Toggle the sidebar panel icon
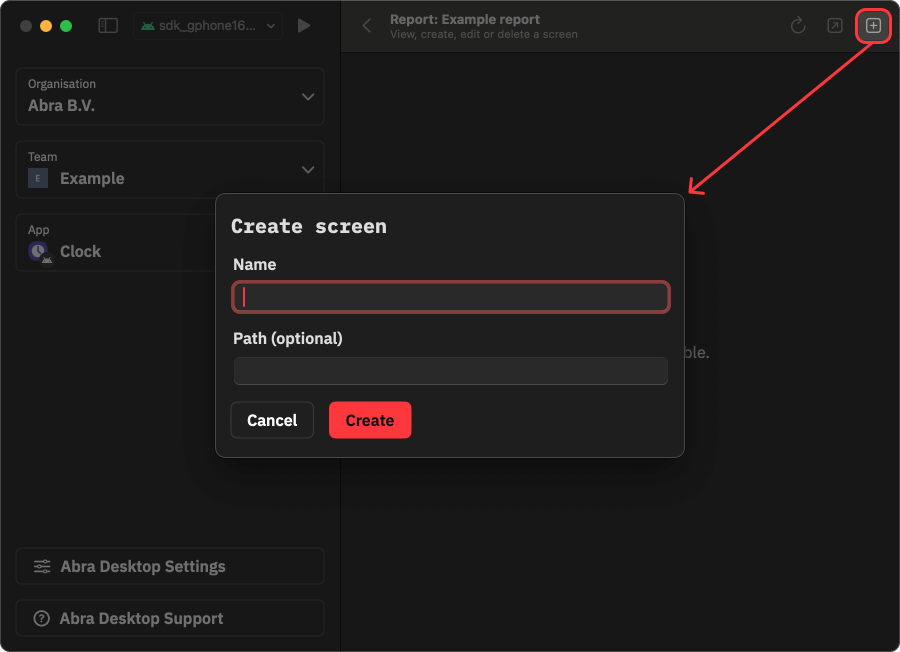The width and height of the screenshot is (900, 652). tap(108, 26)
